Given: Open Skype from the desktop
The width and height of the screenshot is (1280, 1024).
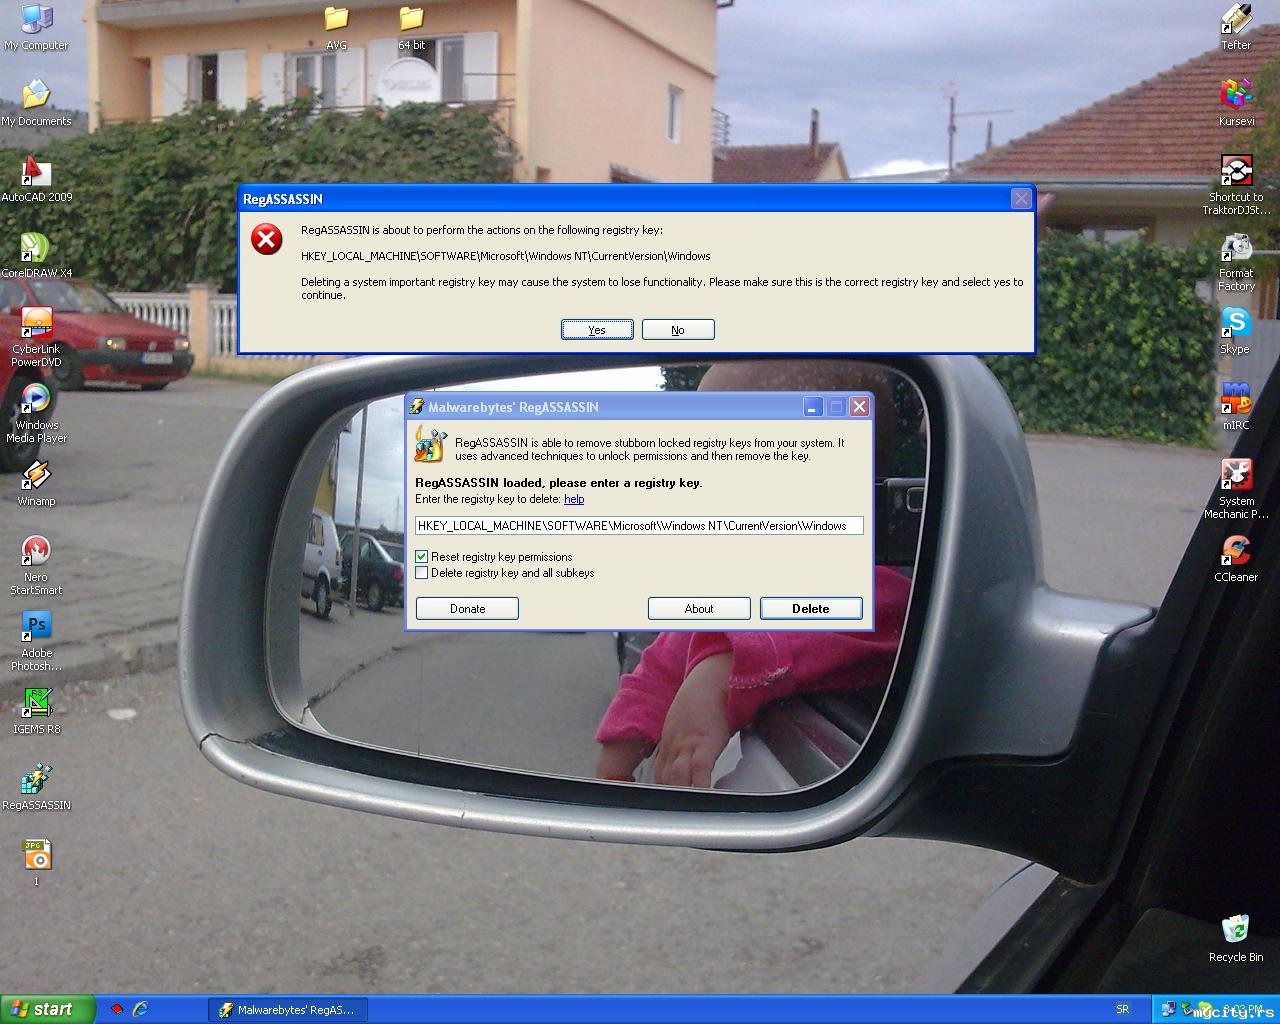Looking at the screenshot, I should click(x=1236, y=331).
